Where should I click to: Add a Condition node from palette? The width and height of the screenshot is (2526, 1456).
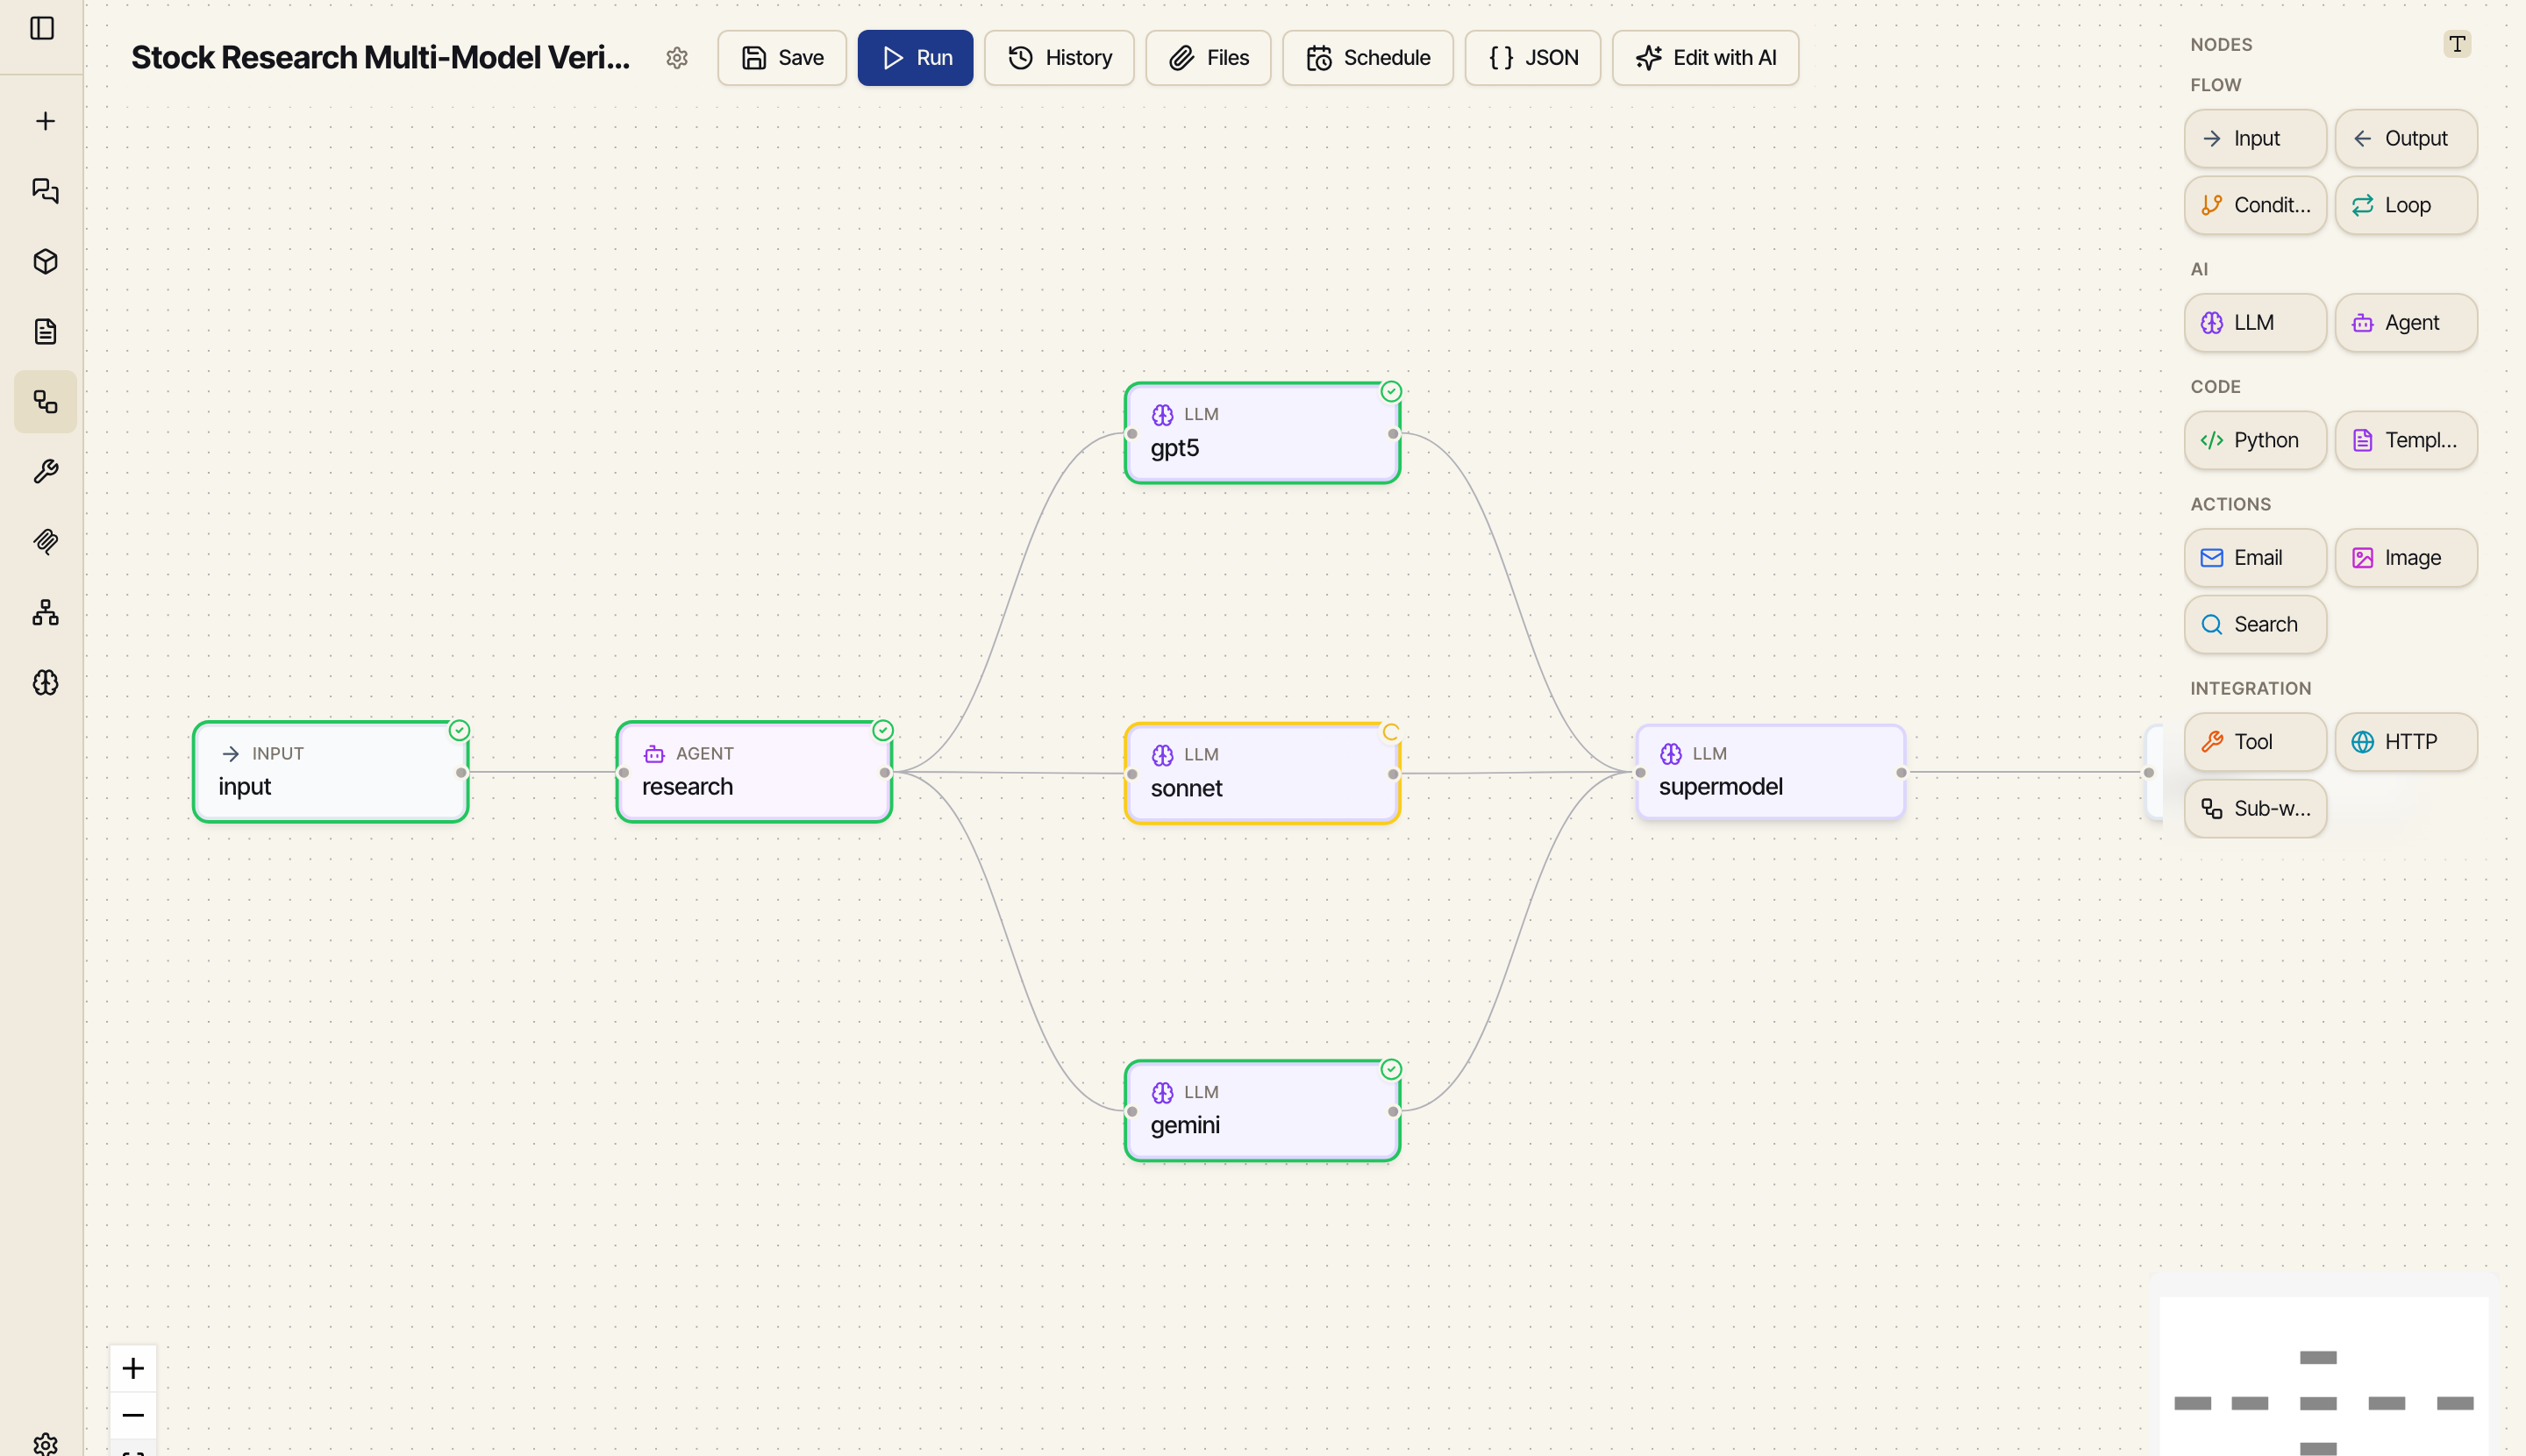[x=2255, y=205]
